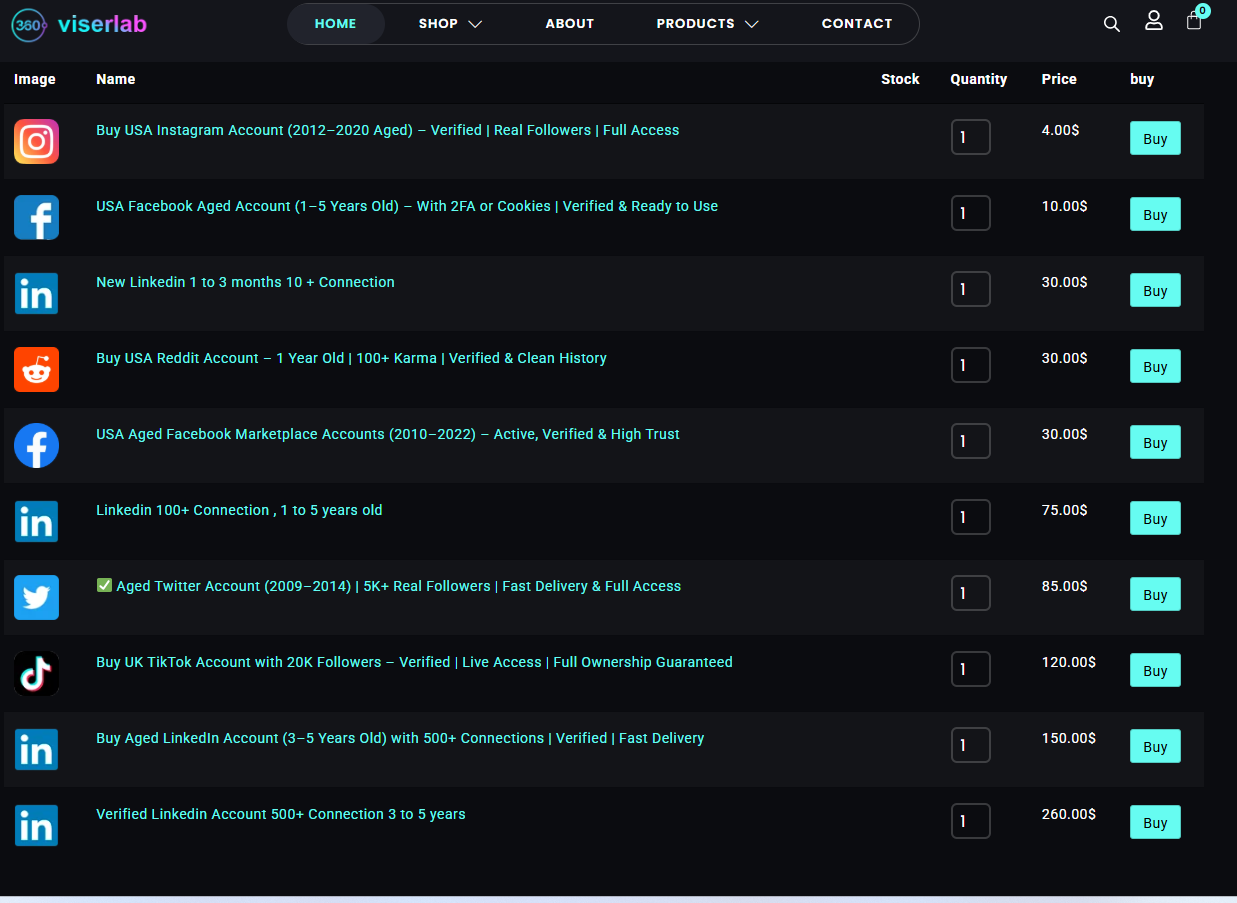1237x903 pixels.
Task: Click the Twitter bird icon
Action: coord(37,597)
